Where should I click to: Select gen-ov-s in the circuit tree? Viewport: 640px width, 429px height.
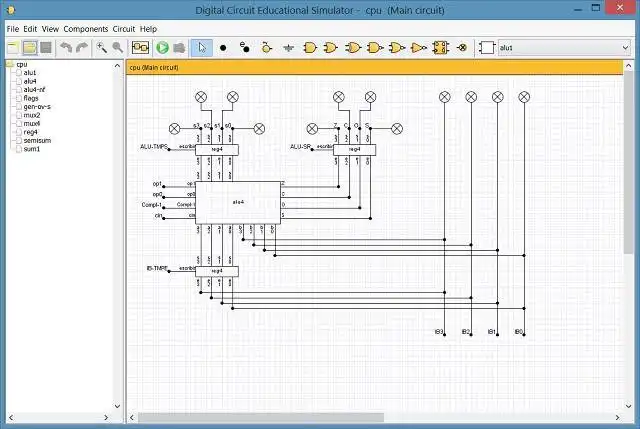37,107
